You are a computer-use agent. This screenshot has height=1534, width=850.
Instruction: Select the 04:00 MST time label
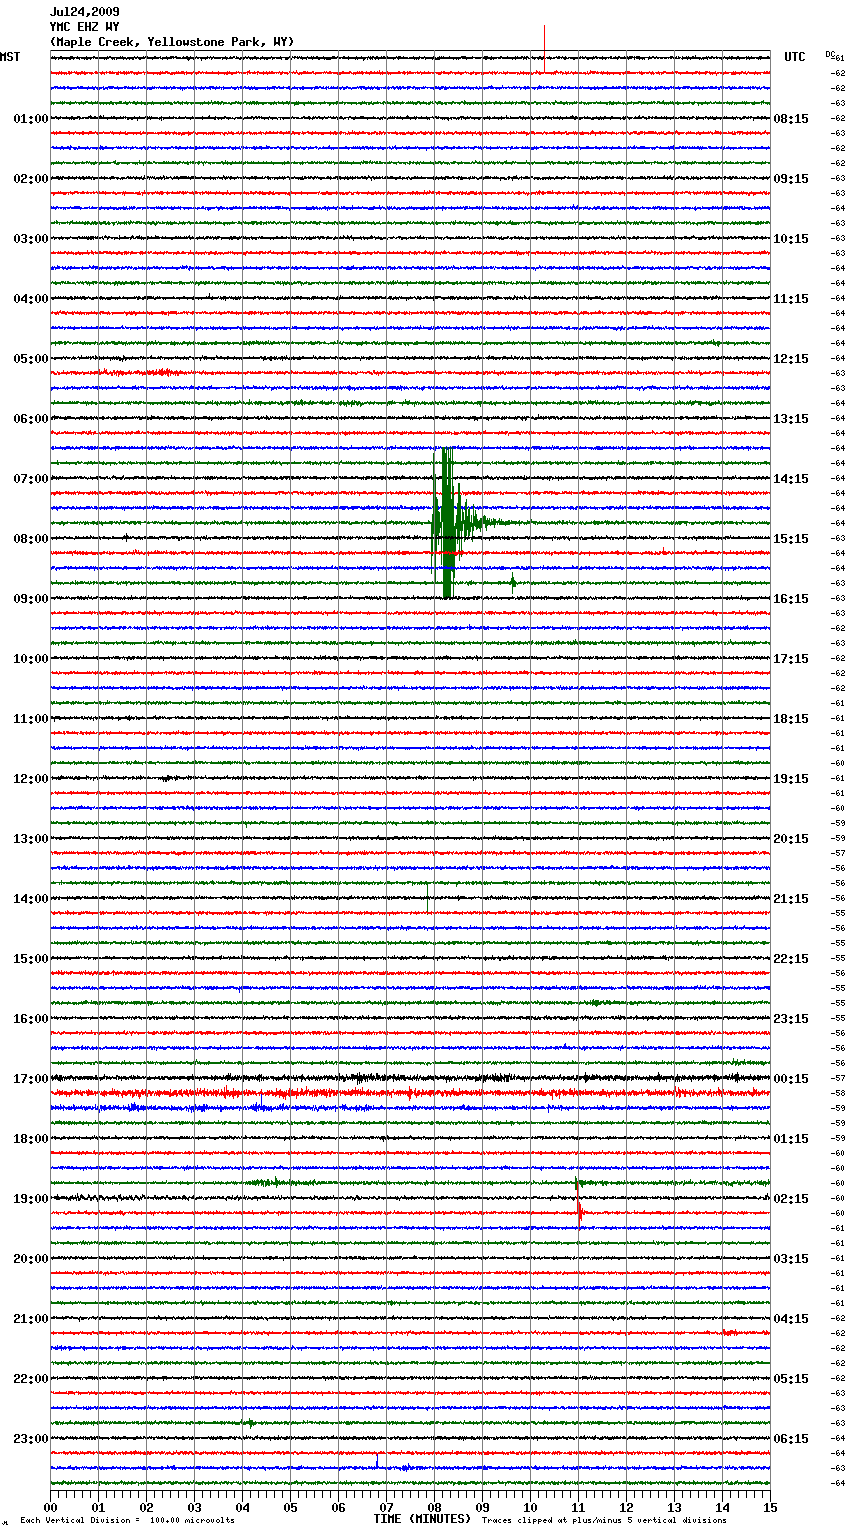pyautogui.click(x=31, y=299)
